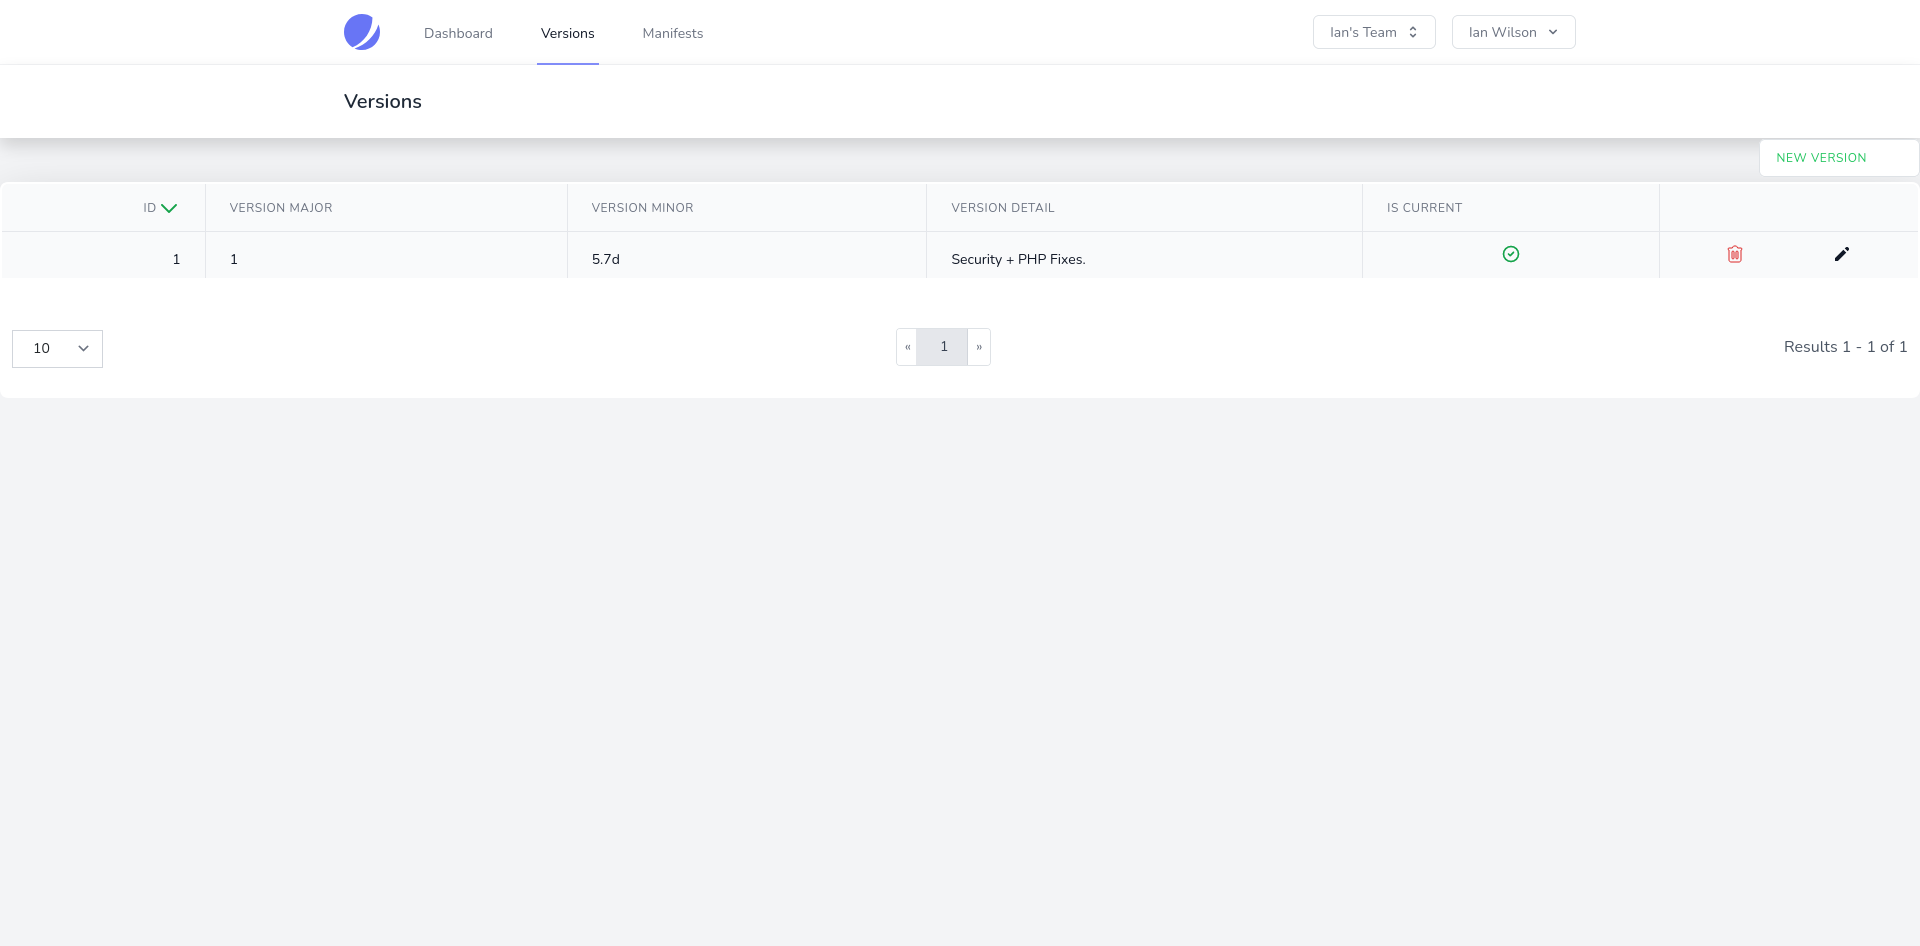This screenshot has width=1920, height=946.
Task: Switch to the Versions tab
Action: click(x=568, y=33)
